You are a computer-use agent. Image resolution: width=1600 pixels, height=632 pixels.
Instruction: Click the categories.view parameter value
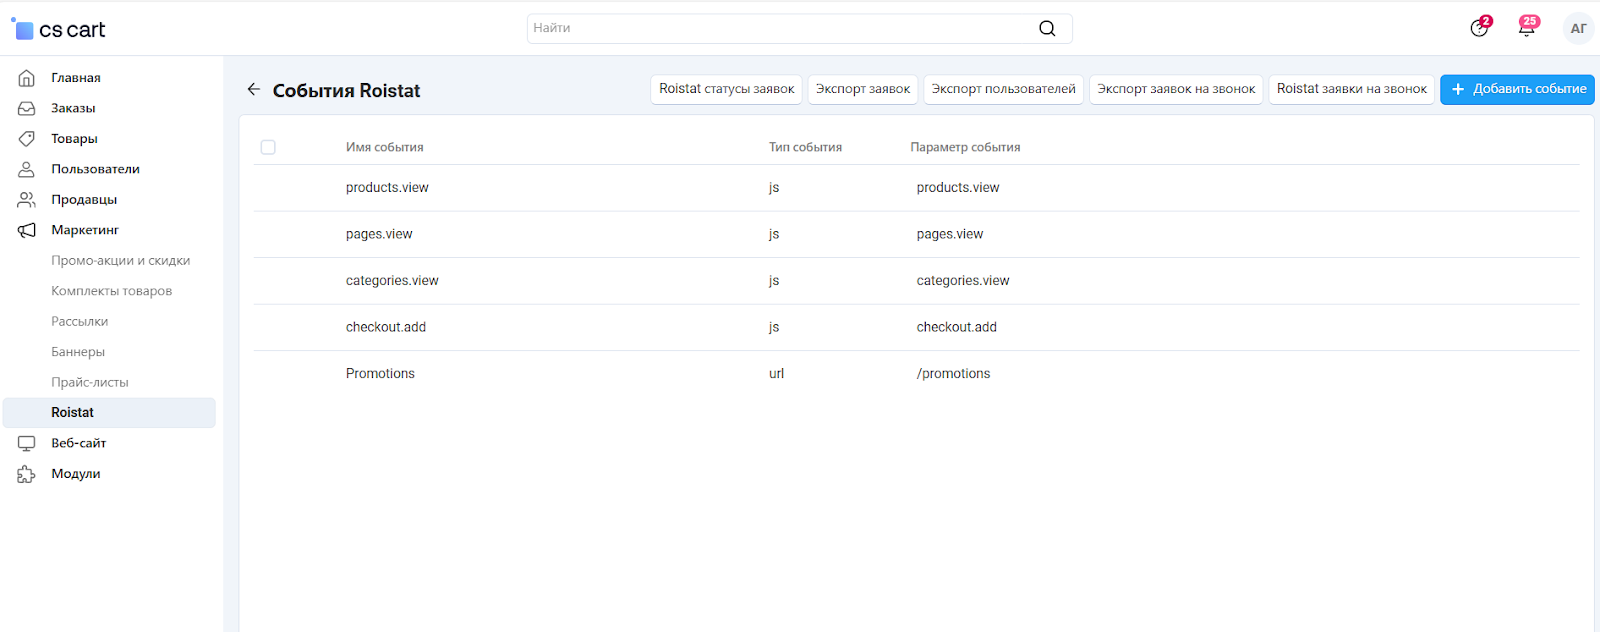tap(963, 281)
